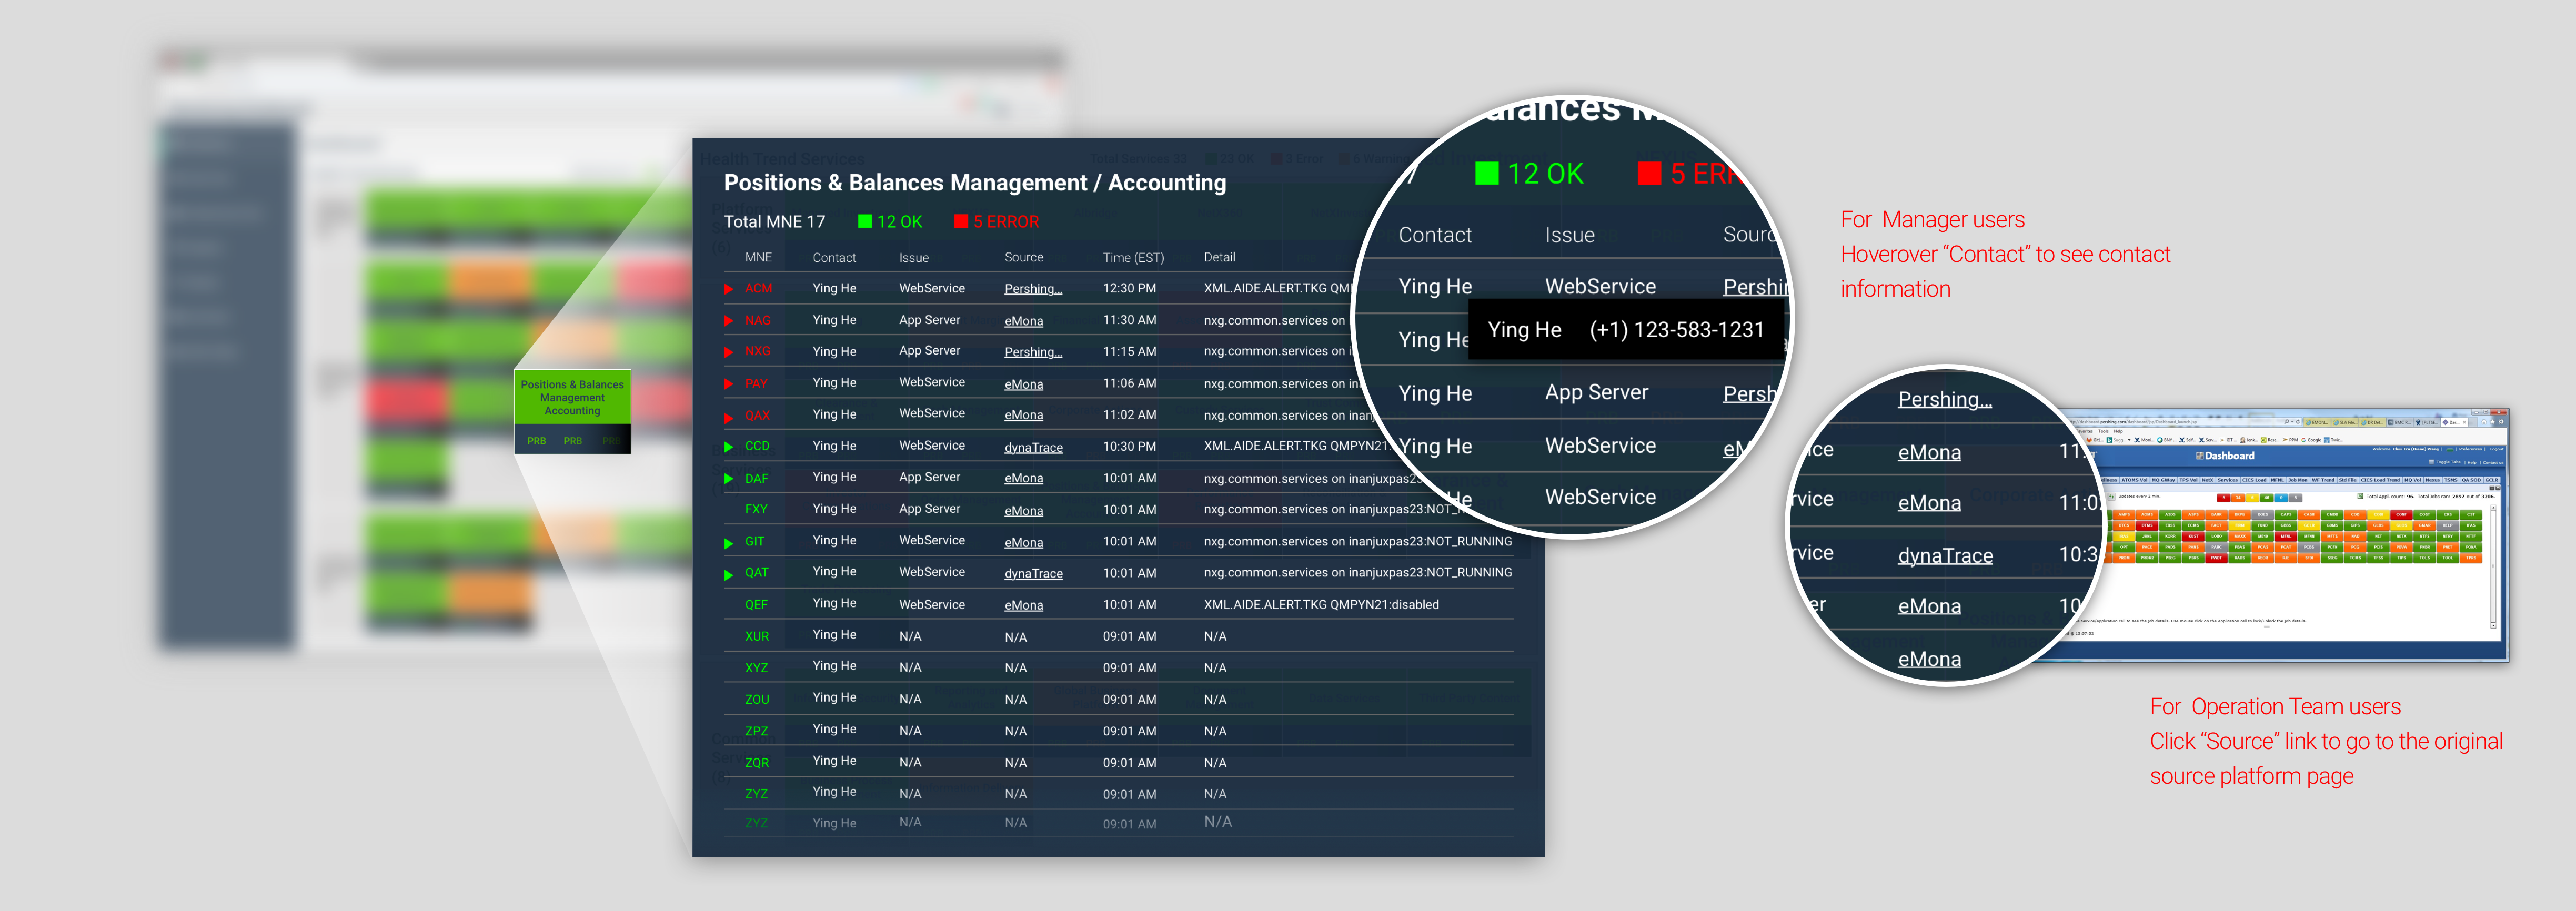The height and width of the screenshot is (911, 2576).
Task: Expand the GIT row green triangle
Action: click(x=729, y=543)
